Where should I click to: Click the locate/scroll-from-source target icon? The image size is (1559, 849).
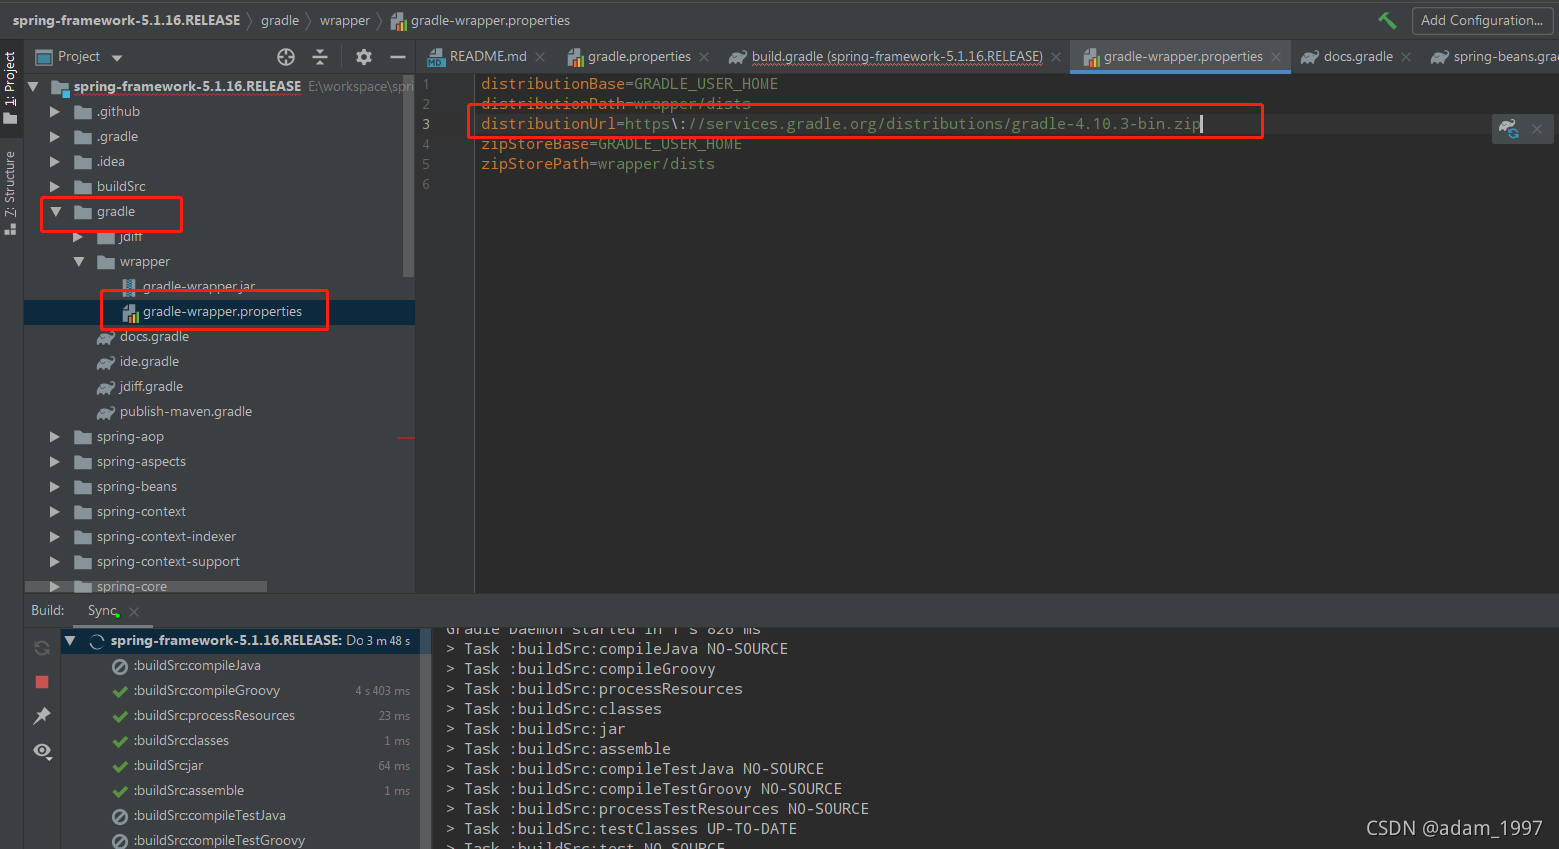[286, 57]
